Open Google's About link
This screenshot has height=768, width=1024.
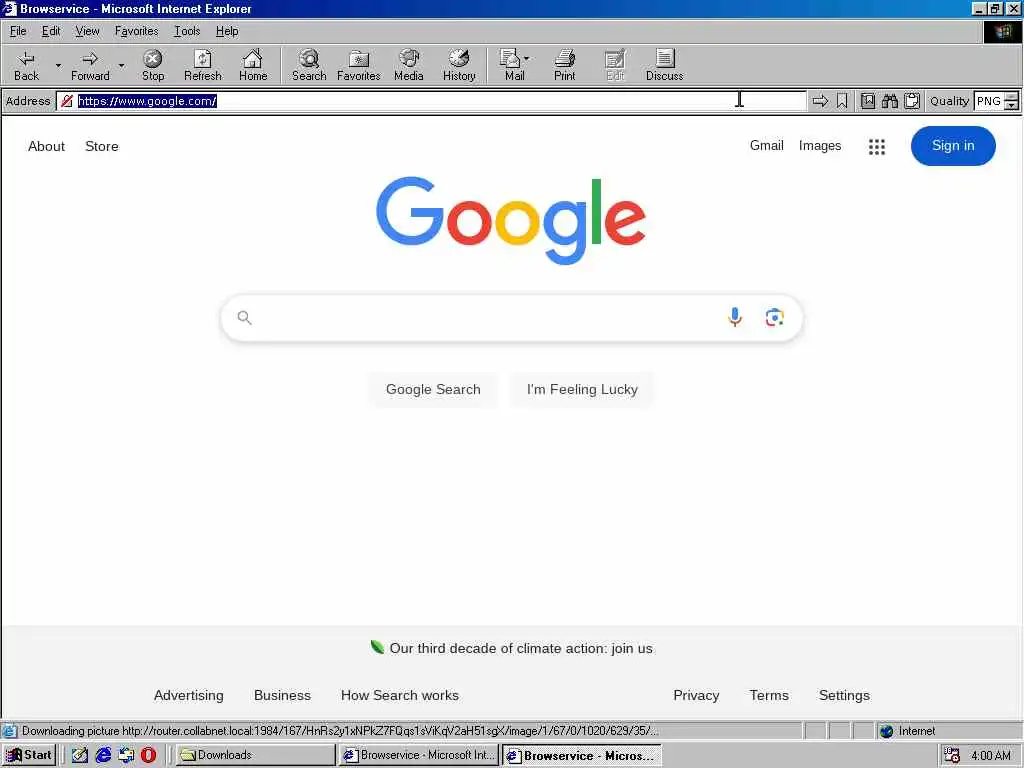[x=46, y=146]
